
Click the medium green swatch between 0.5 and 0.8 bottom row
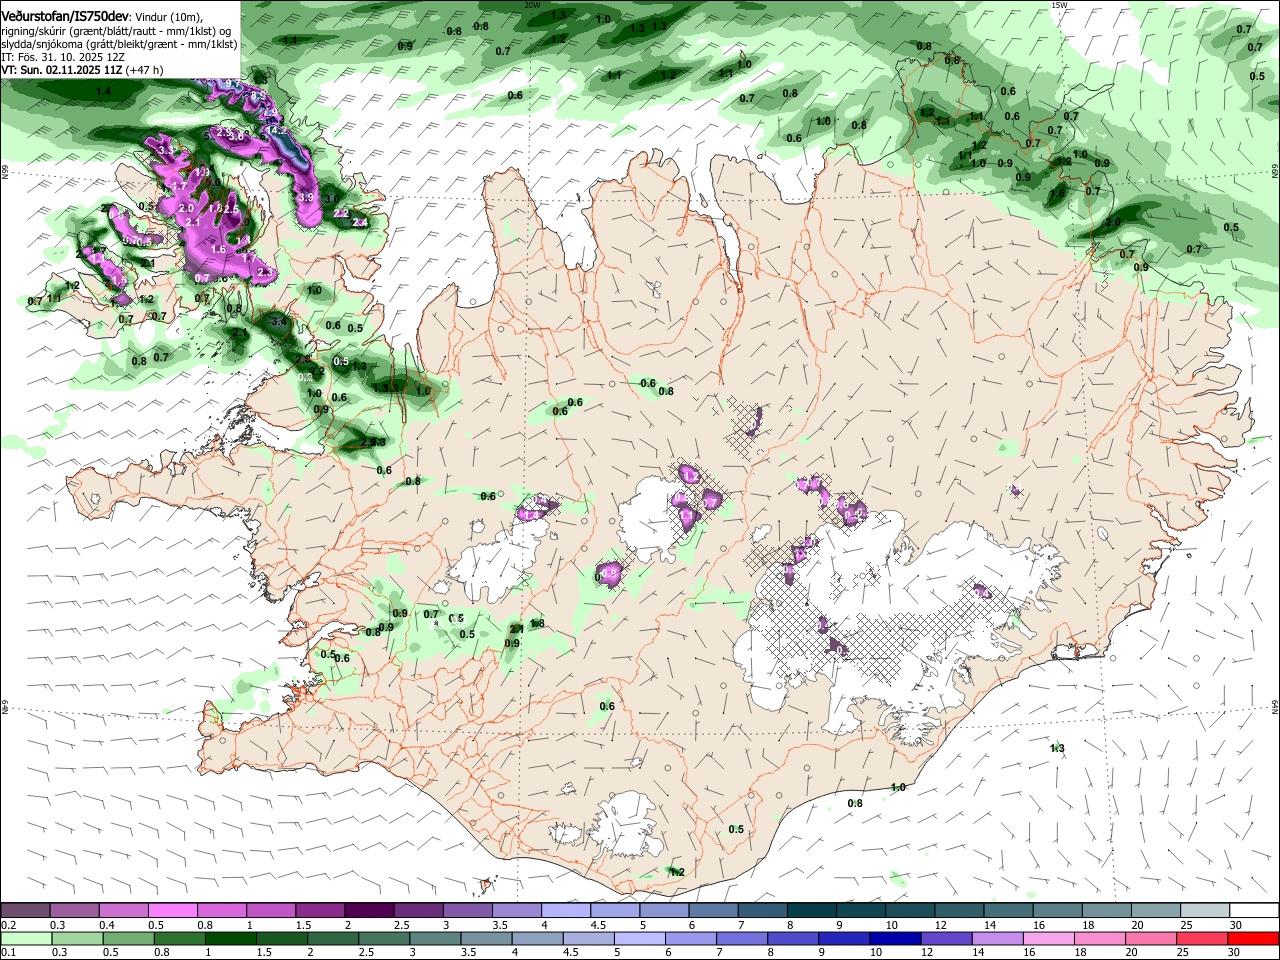129,938
